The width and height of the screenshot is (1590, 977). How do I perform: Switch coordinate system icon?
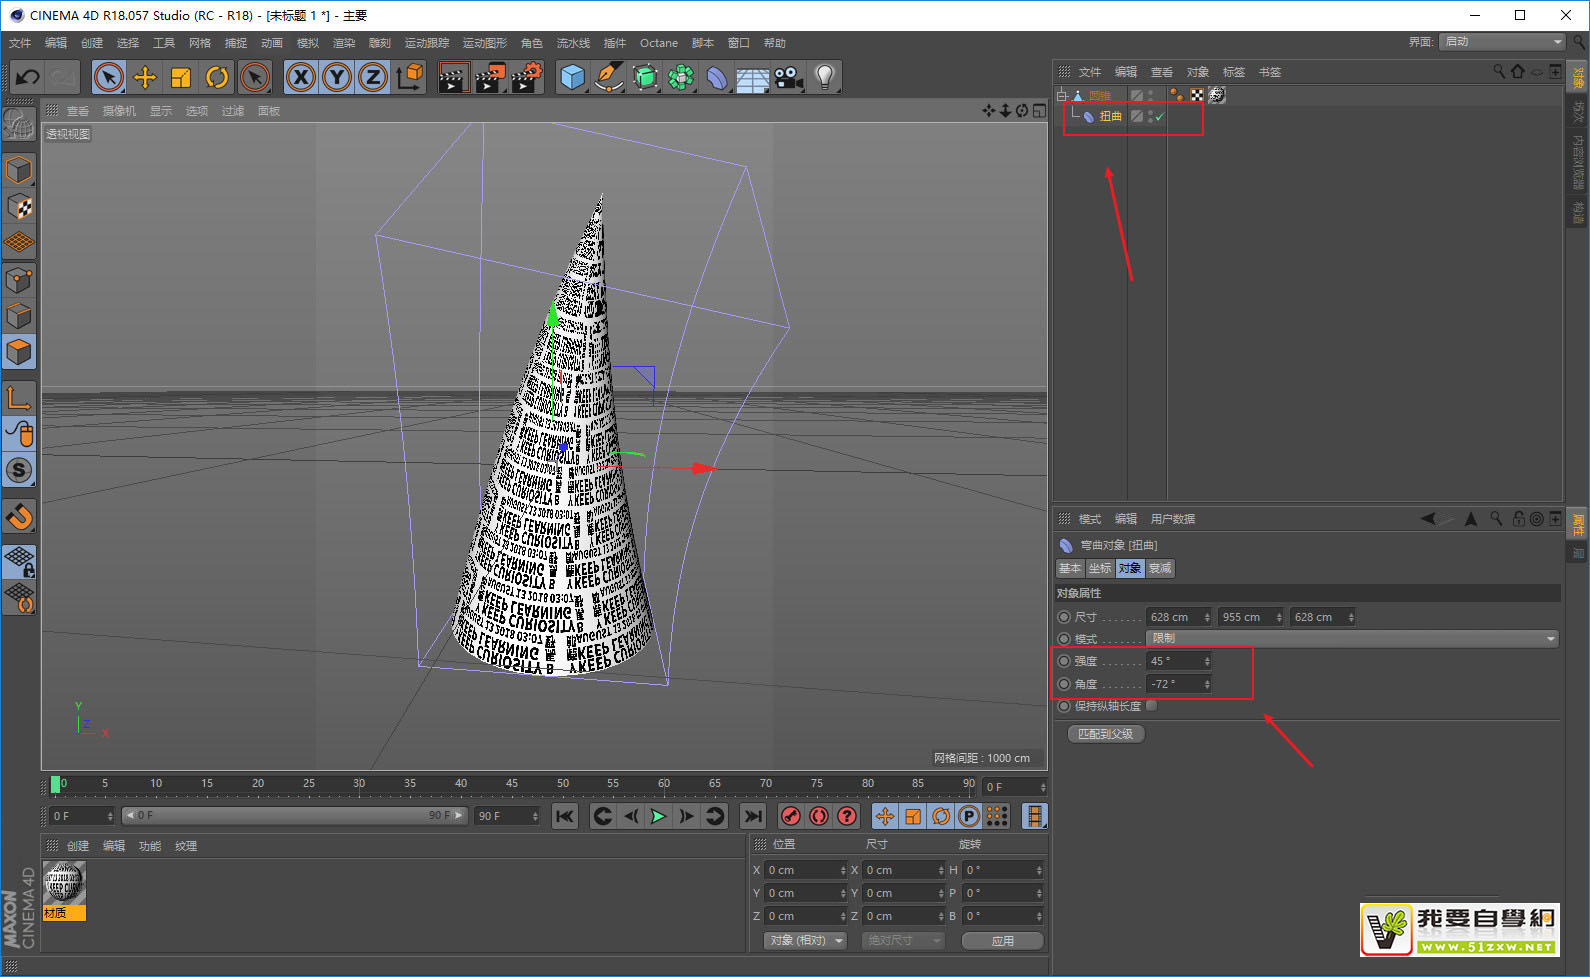pos(410,77)
